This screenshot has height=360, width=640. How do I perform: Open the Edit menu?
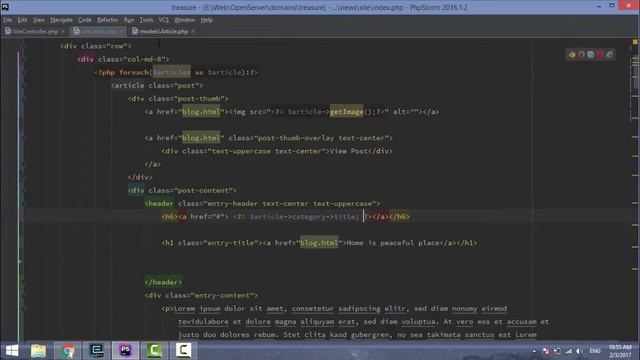(22, 20)
